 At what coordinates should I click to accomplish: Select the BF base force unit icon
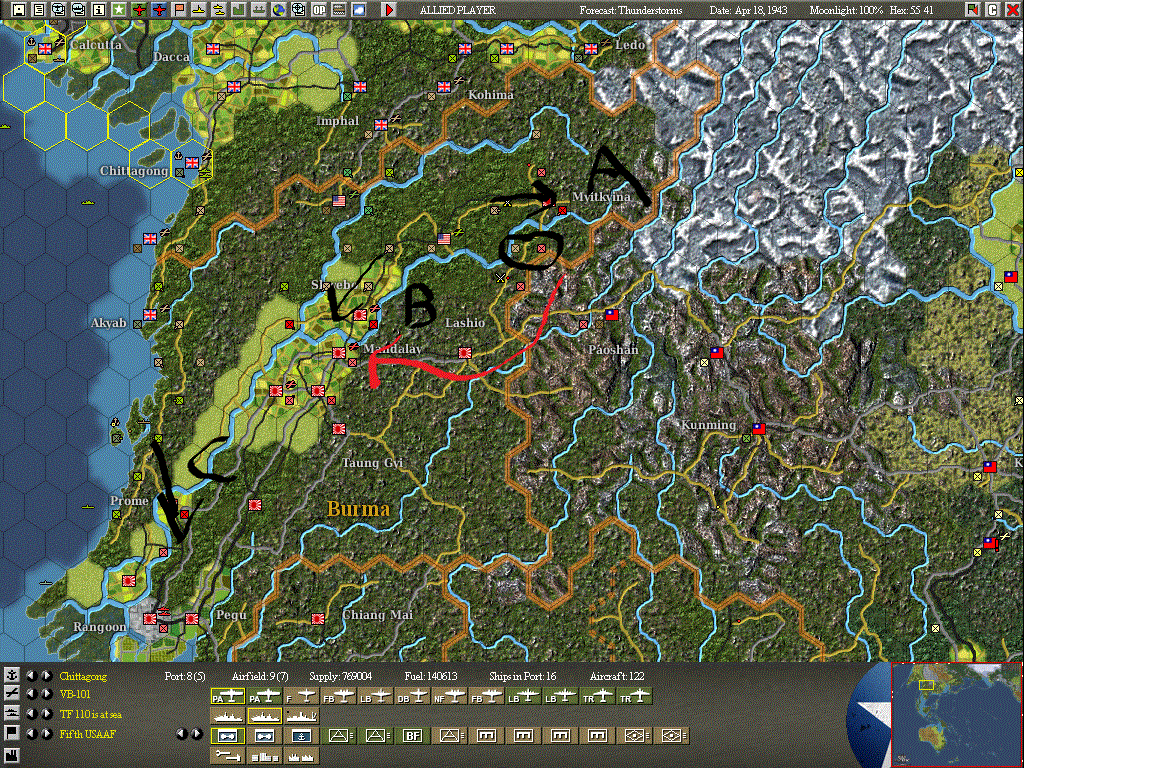click(x=413, y=736)
